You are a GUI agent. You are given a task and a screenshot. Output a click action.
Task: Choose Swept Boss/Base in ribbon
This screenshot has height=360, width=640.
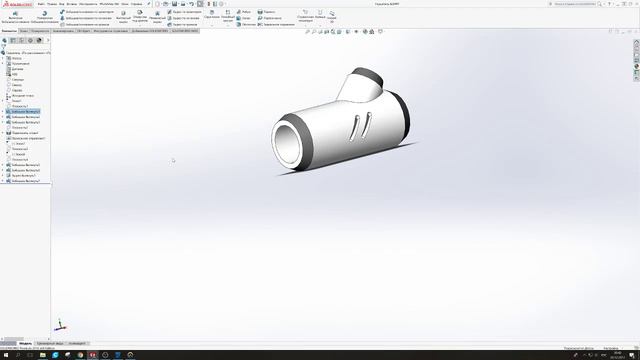click(x=87, y=12)
